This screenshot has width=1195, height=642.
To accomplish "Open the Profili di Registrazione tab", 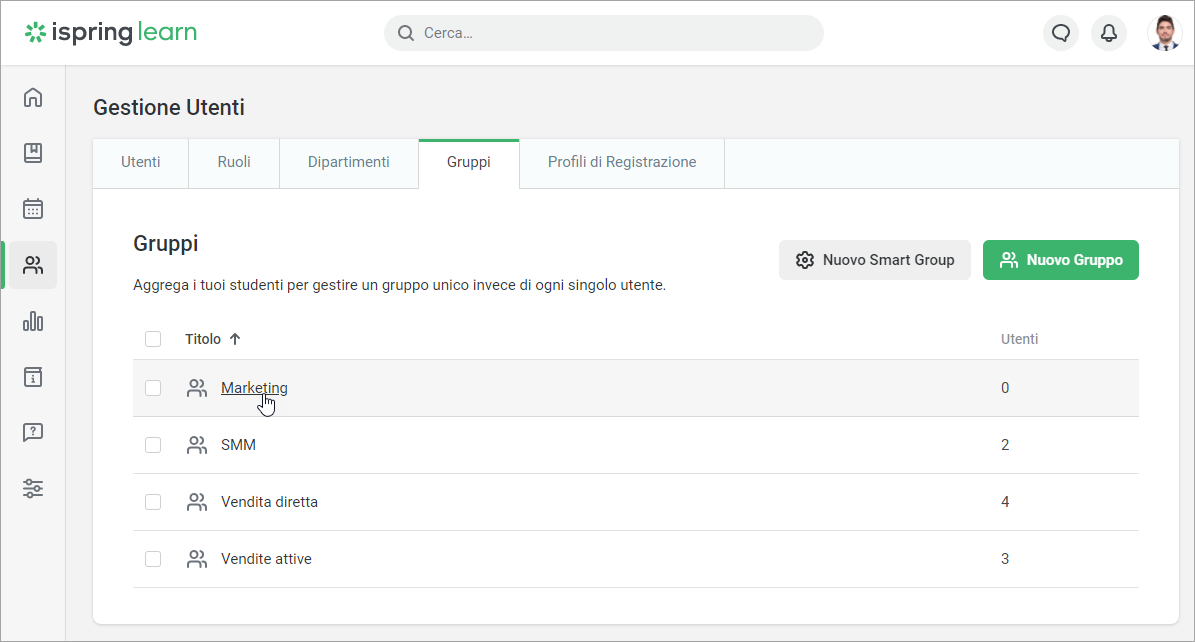I will pyautogui.click(x=621, y=162).
